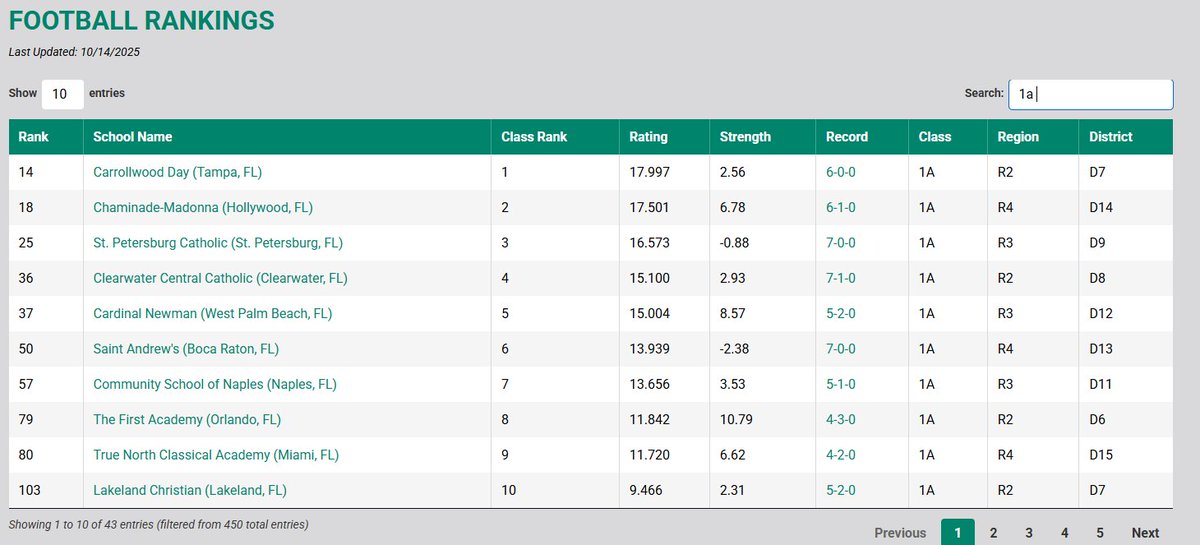Viewport: 1200px width, 545px height.
Task: Click the showing entries summary text
Action: coord(158,524)
